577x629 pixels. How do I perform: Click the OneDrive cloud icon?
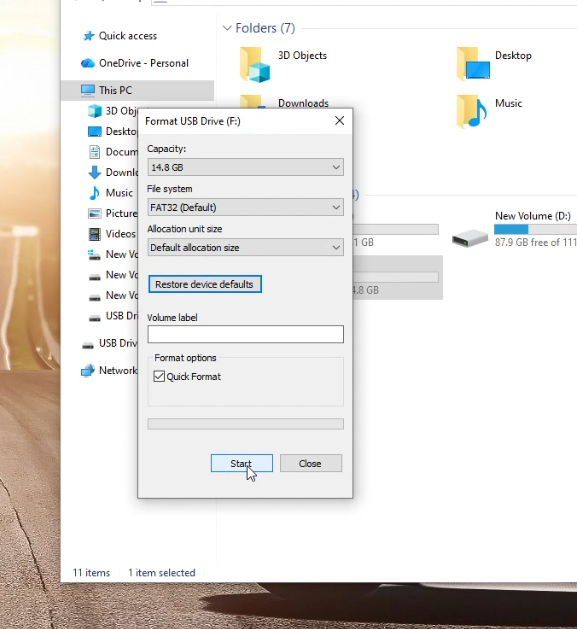[x=87, y=63]
